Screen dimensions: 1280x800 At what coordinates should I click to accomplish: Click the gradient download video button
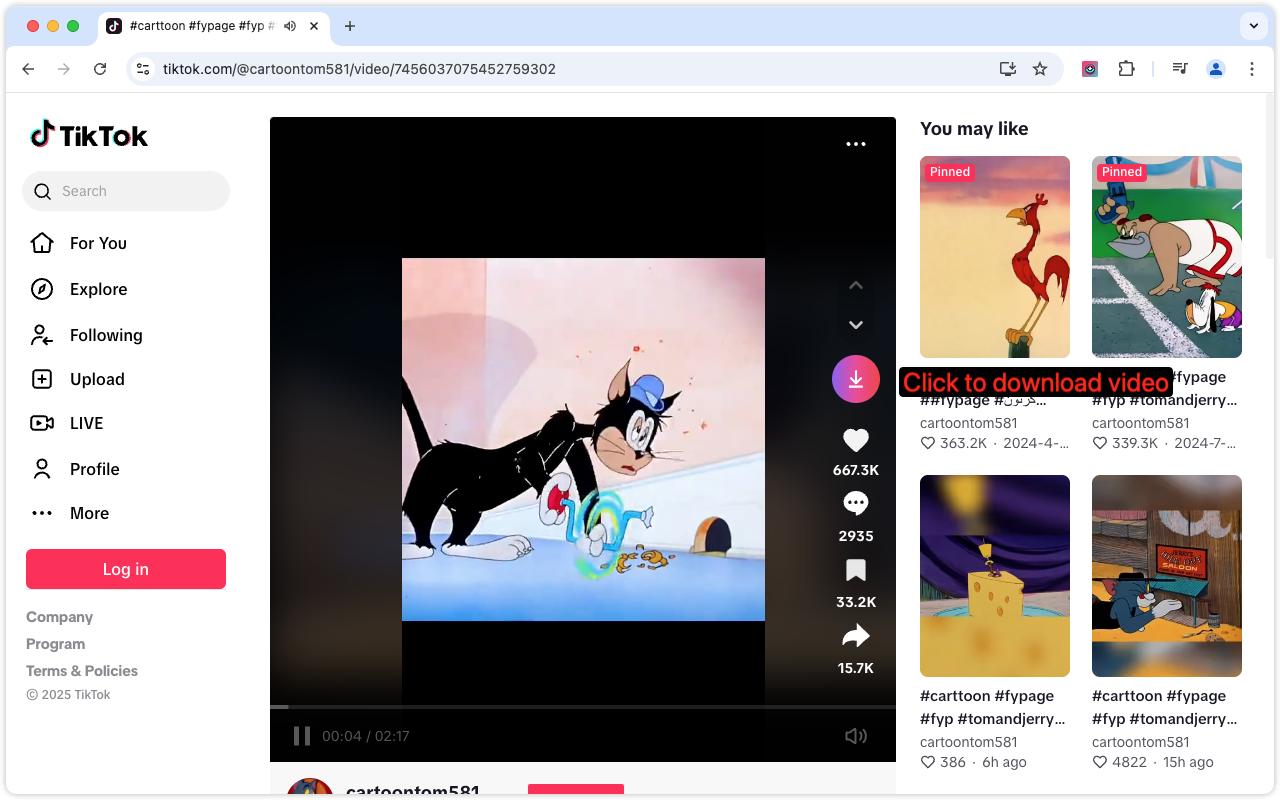coord(856,379)
